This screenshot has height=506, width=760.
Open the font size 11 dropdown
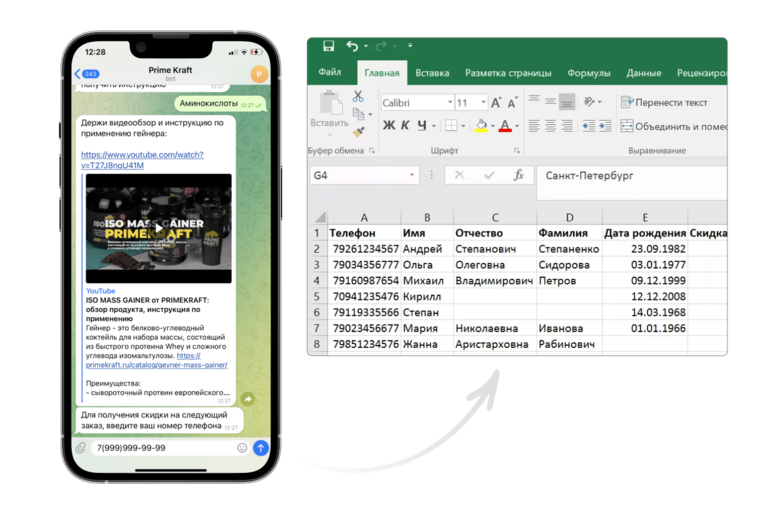click(483, 102)
